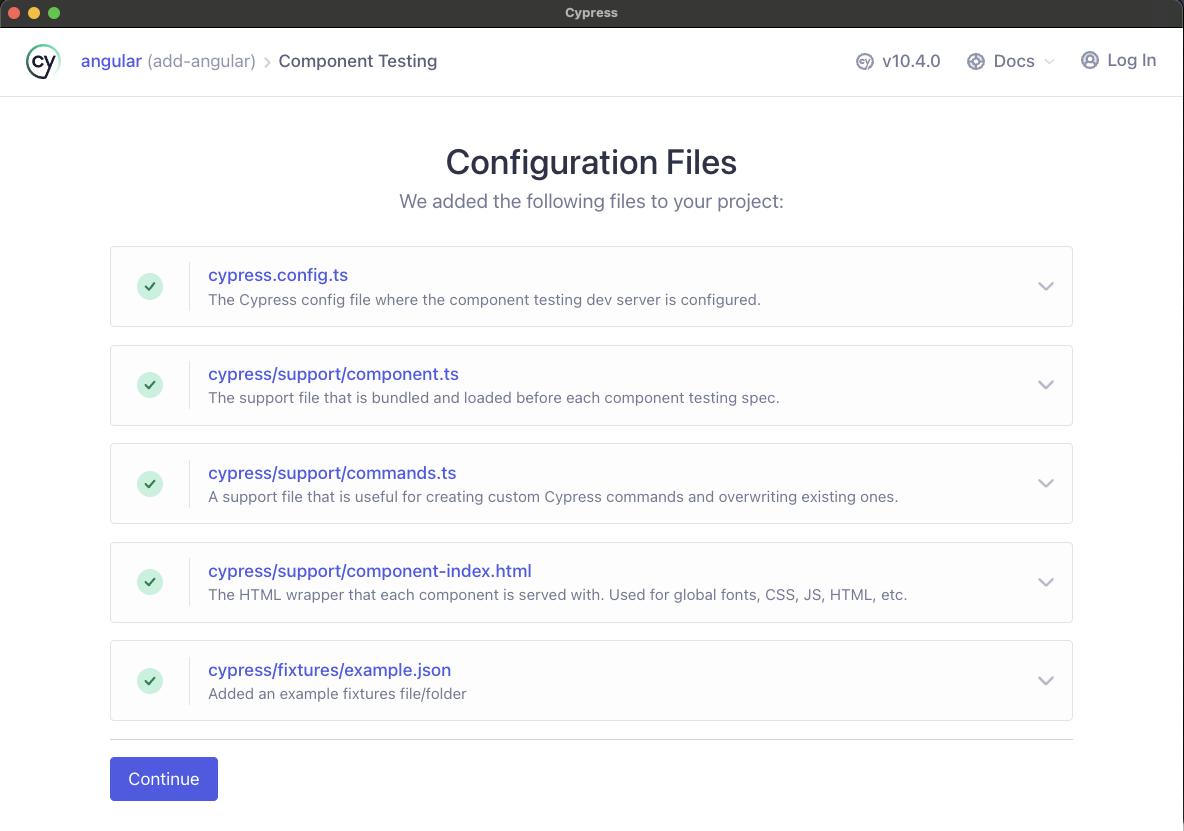
Task: Expand the cypress.config.ts details chevron
Action: tap(1046, 286)
